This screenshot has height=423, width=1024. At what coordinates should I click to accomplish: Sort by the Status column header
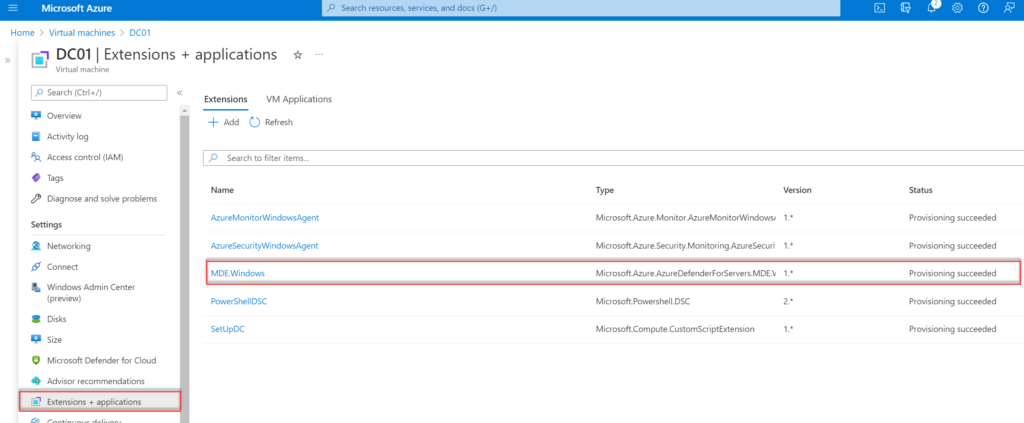921,190
